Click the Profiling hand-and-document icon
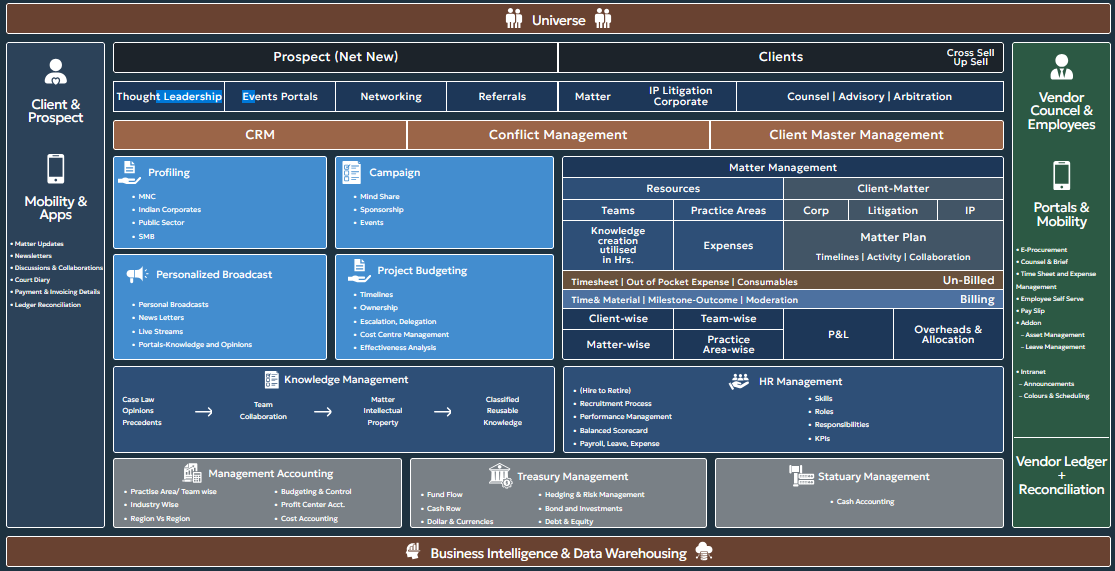The width and height of the screenshot is (1115, 571). click(x=129, y=172)
